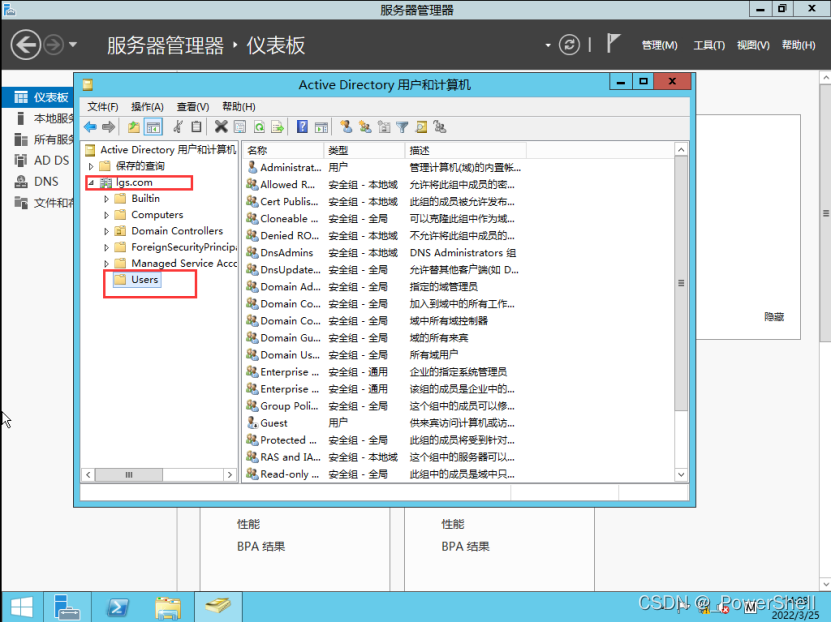Click the add-to-group toolbar icon
Image resolution: width=831 pixels, height=622 pixels.
(439, 127)
